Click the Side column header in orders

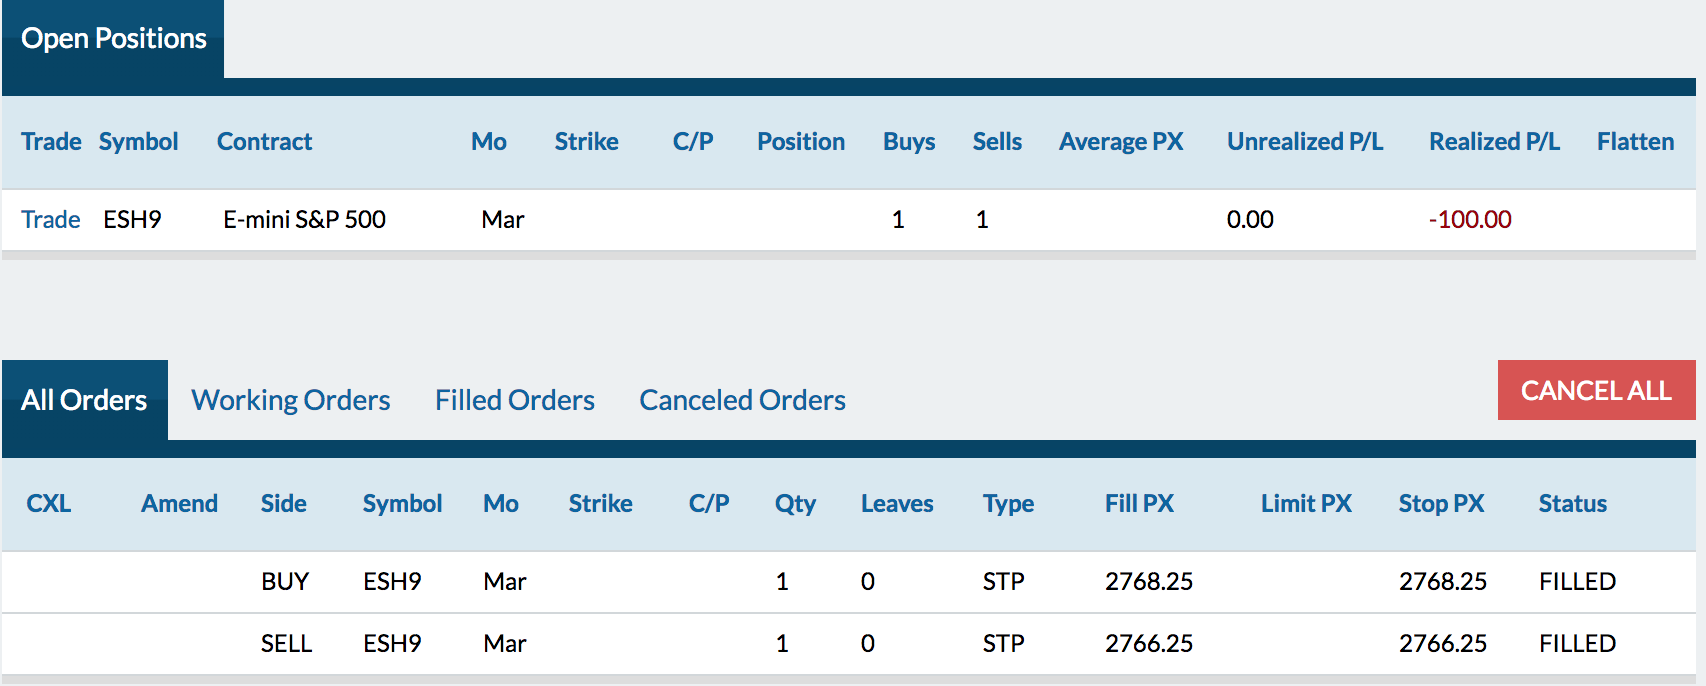(283, 504)
